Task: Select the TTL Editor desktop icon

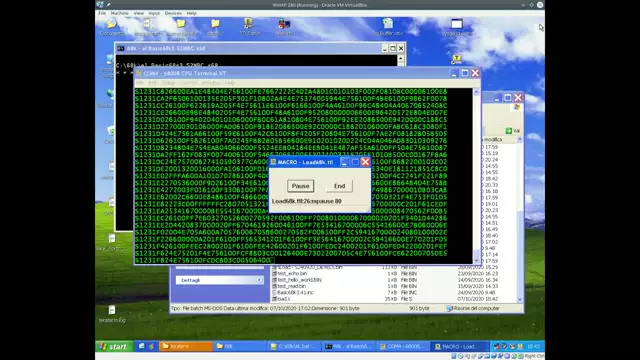Action: 249,27
